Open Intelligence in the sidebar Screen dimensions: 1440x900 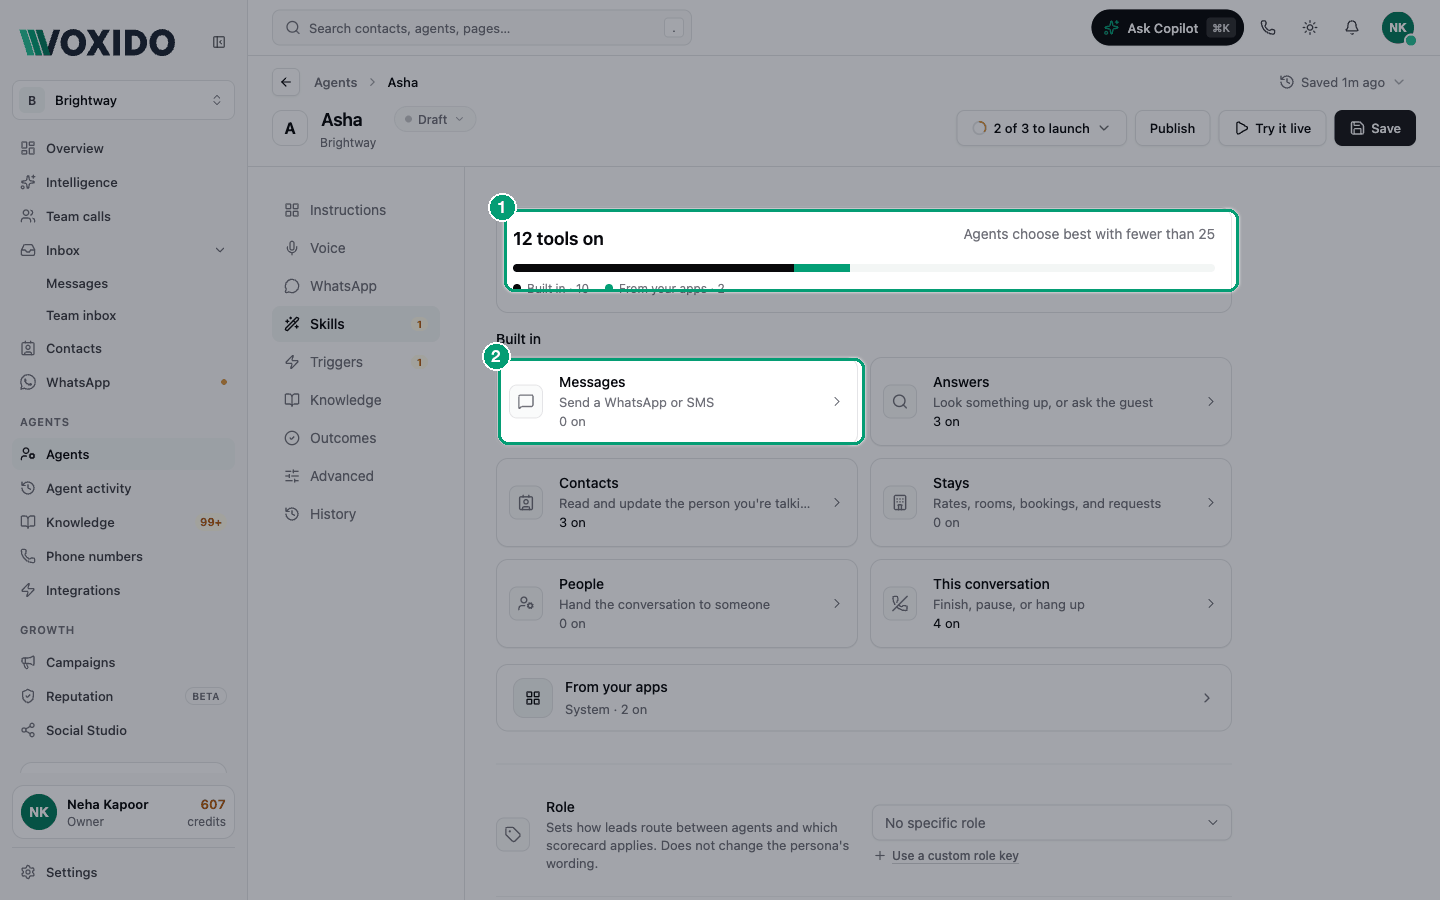point(123,182)
